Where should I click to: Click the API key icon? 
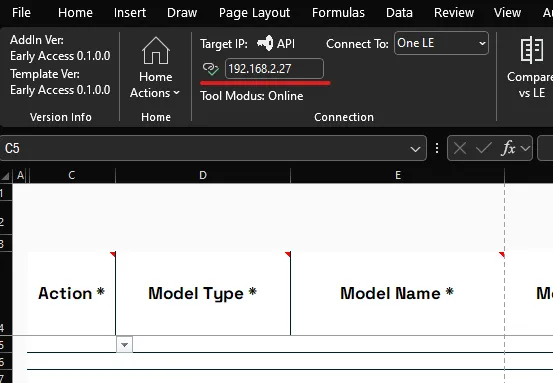[x=265, y=43]
